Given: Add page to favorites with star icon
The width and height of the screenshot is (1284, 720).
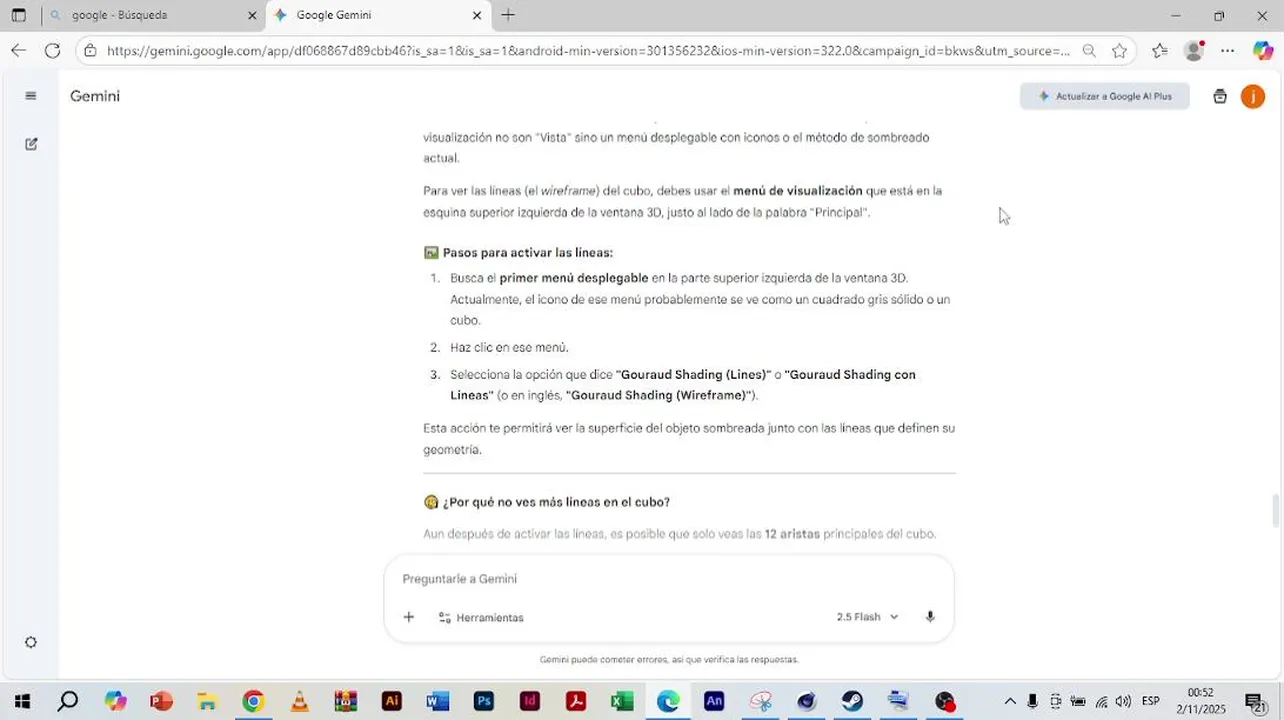Looking at the screenshot, I should click(1119, 50).
